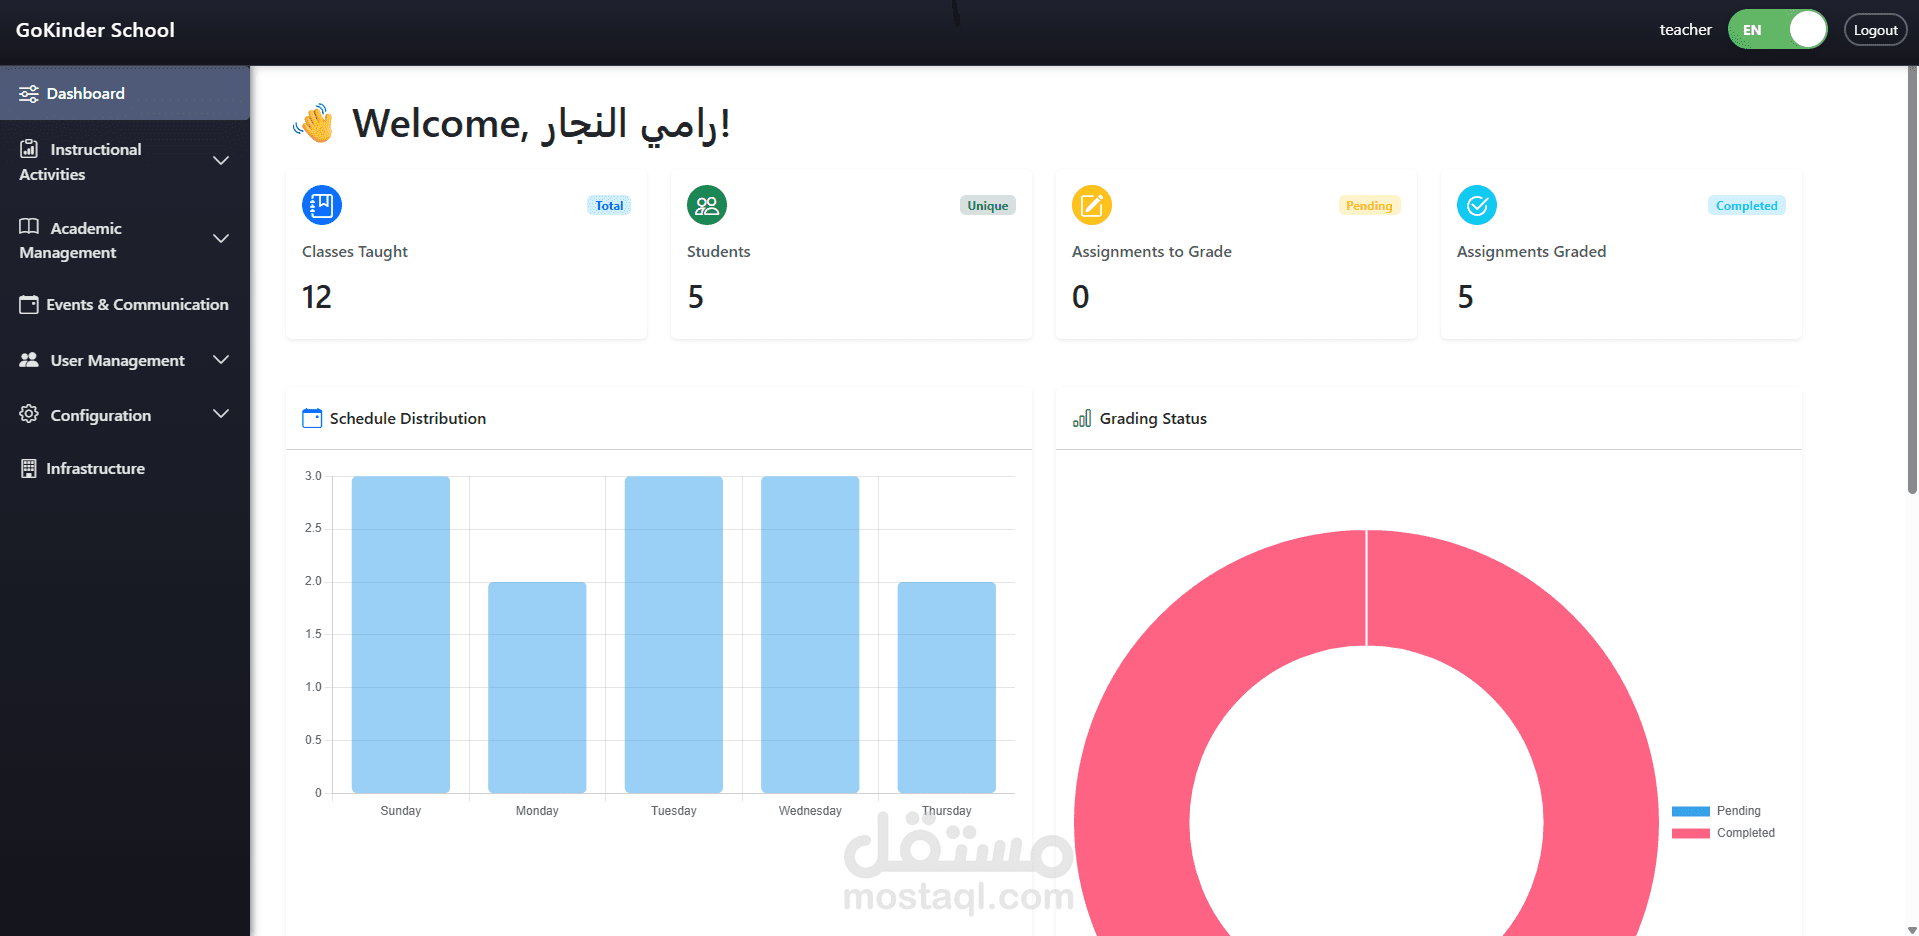Viewport: 1919px width, 936px height.
Task: Click the Dashboard sliders icon
Action: (x=29, y=94)
